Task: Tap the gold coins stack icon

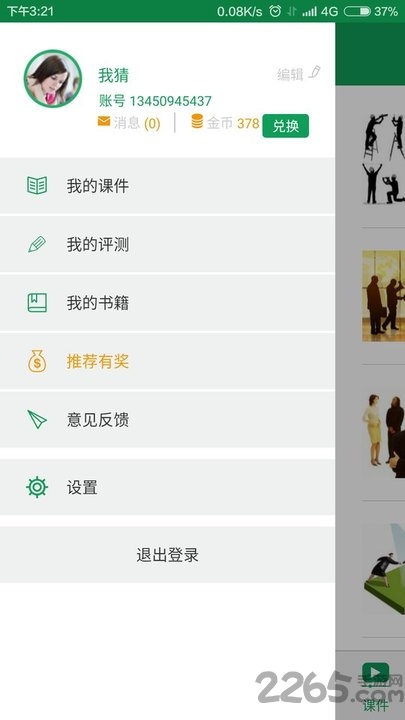Action: (197, 121)
